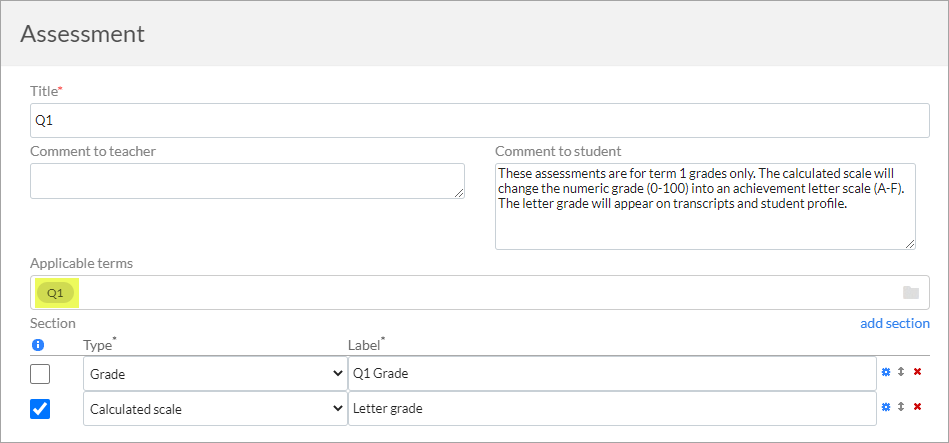
Task: Open settings gear for Q1 Grade row
Action: point(886,372)
